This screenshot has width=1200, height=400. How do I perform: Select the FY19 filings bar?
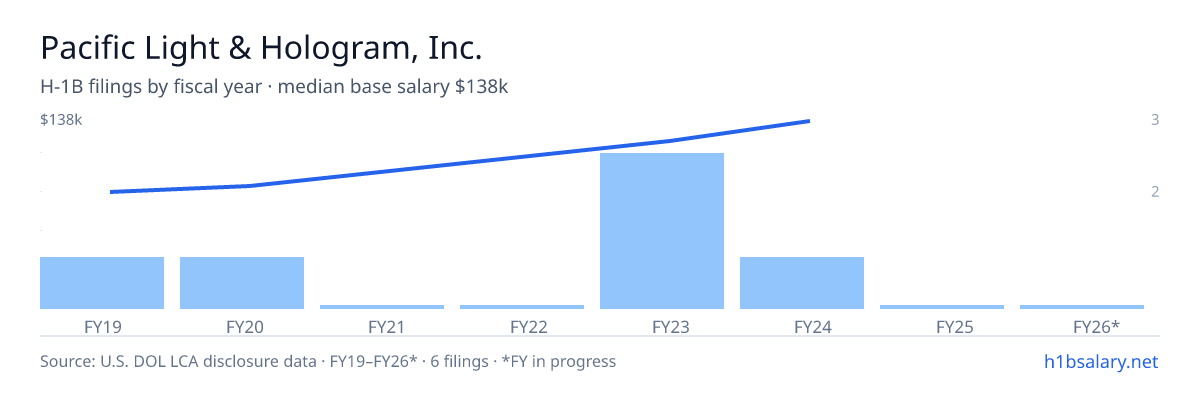click(102, 283)
